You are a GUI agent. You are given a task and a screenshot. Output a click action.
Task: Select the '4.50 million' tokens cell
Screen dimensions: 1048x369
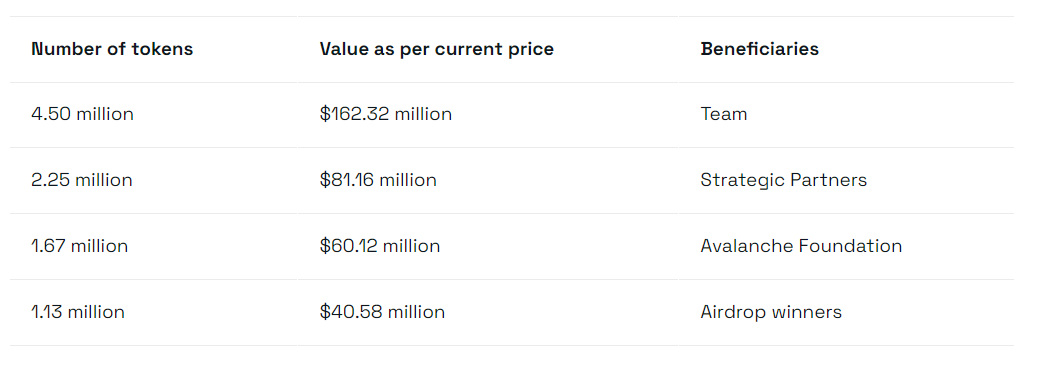(x=82, y=114)
